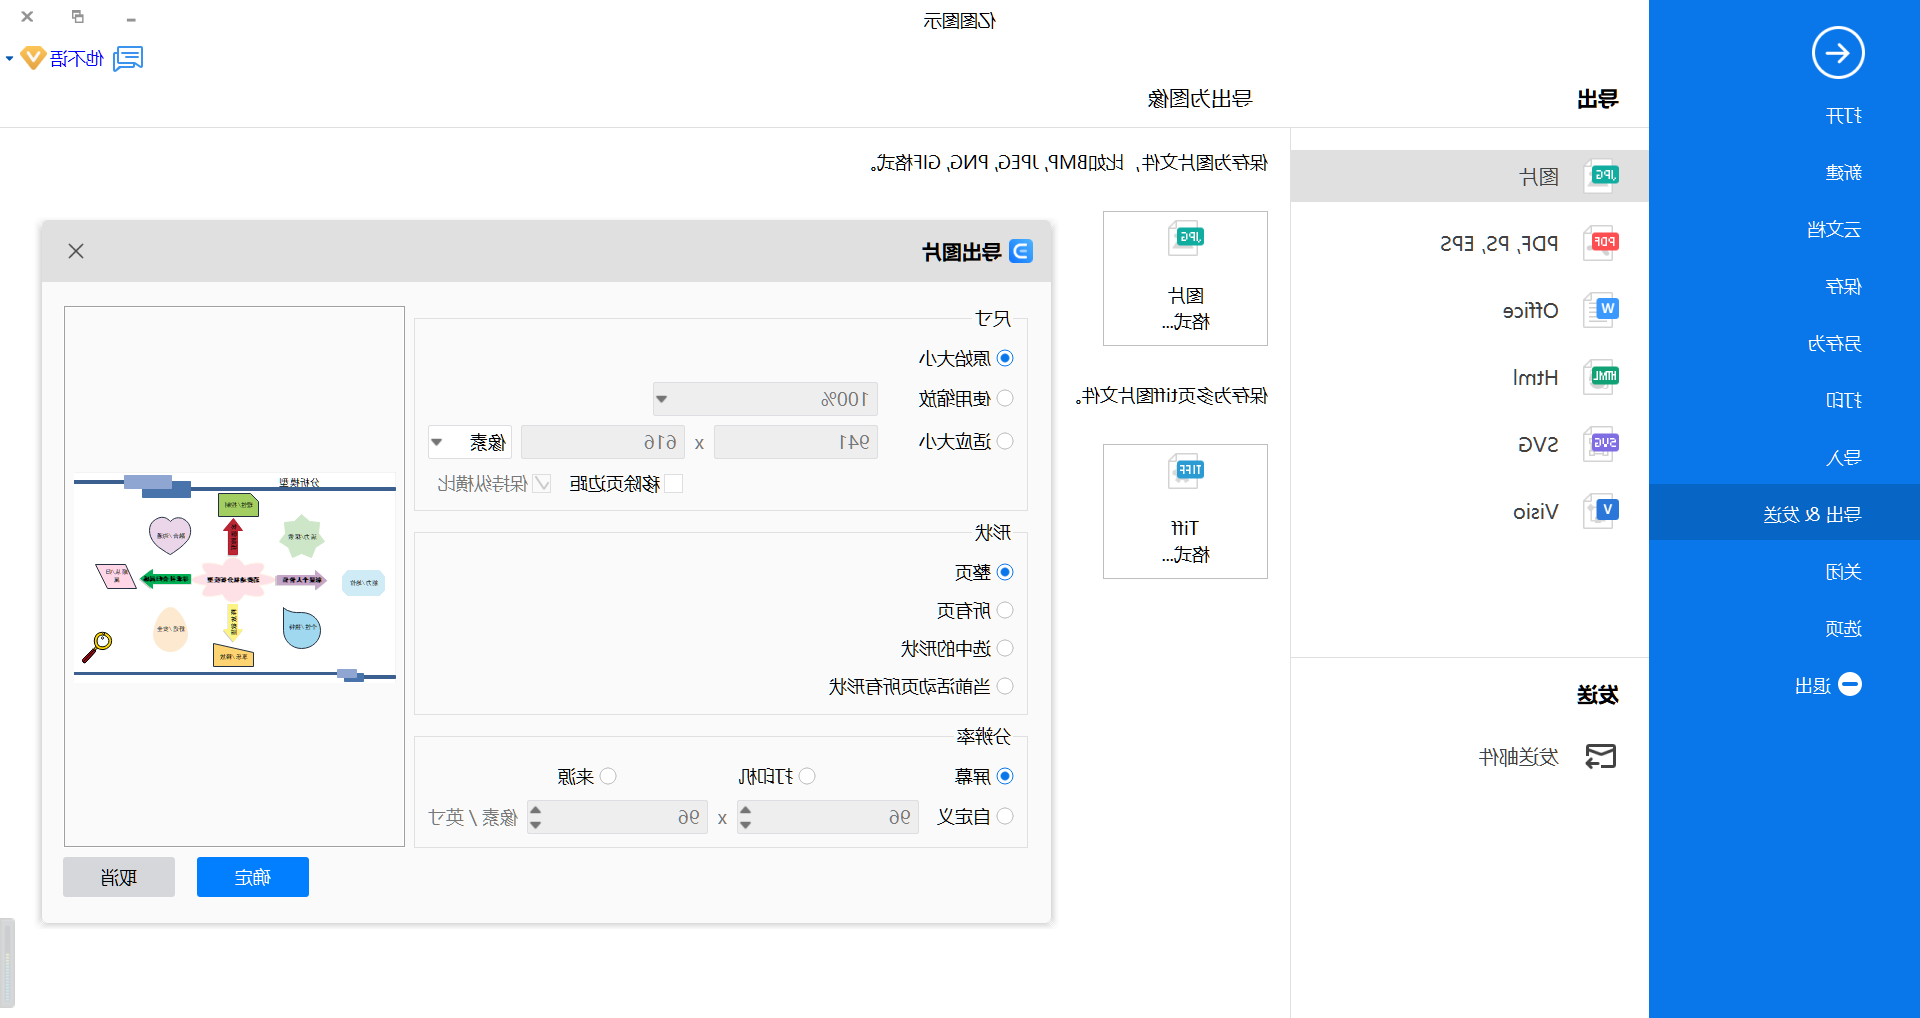Decrease horizontal resolution with down stepper
1920x1018 pixels.
click(745, 825)
